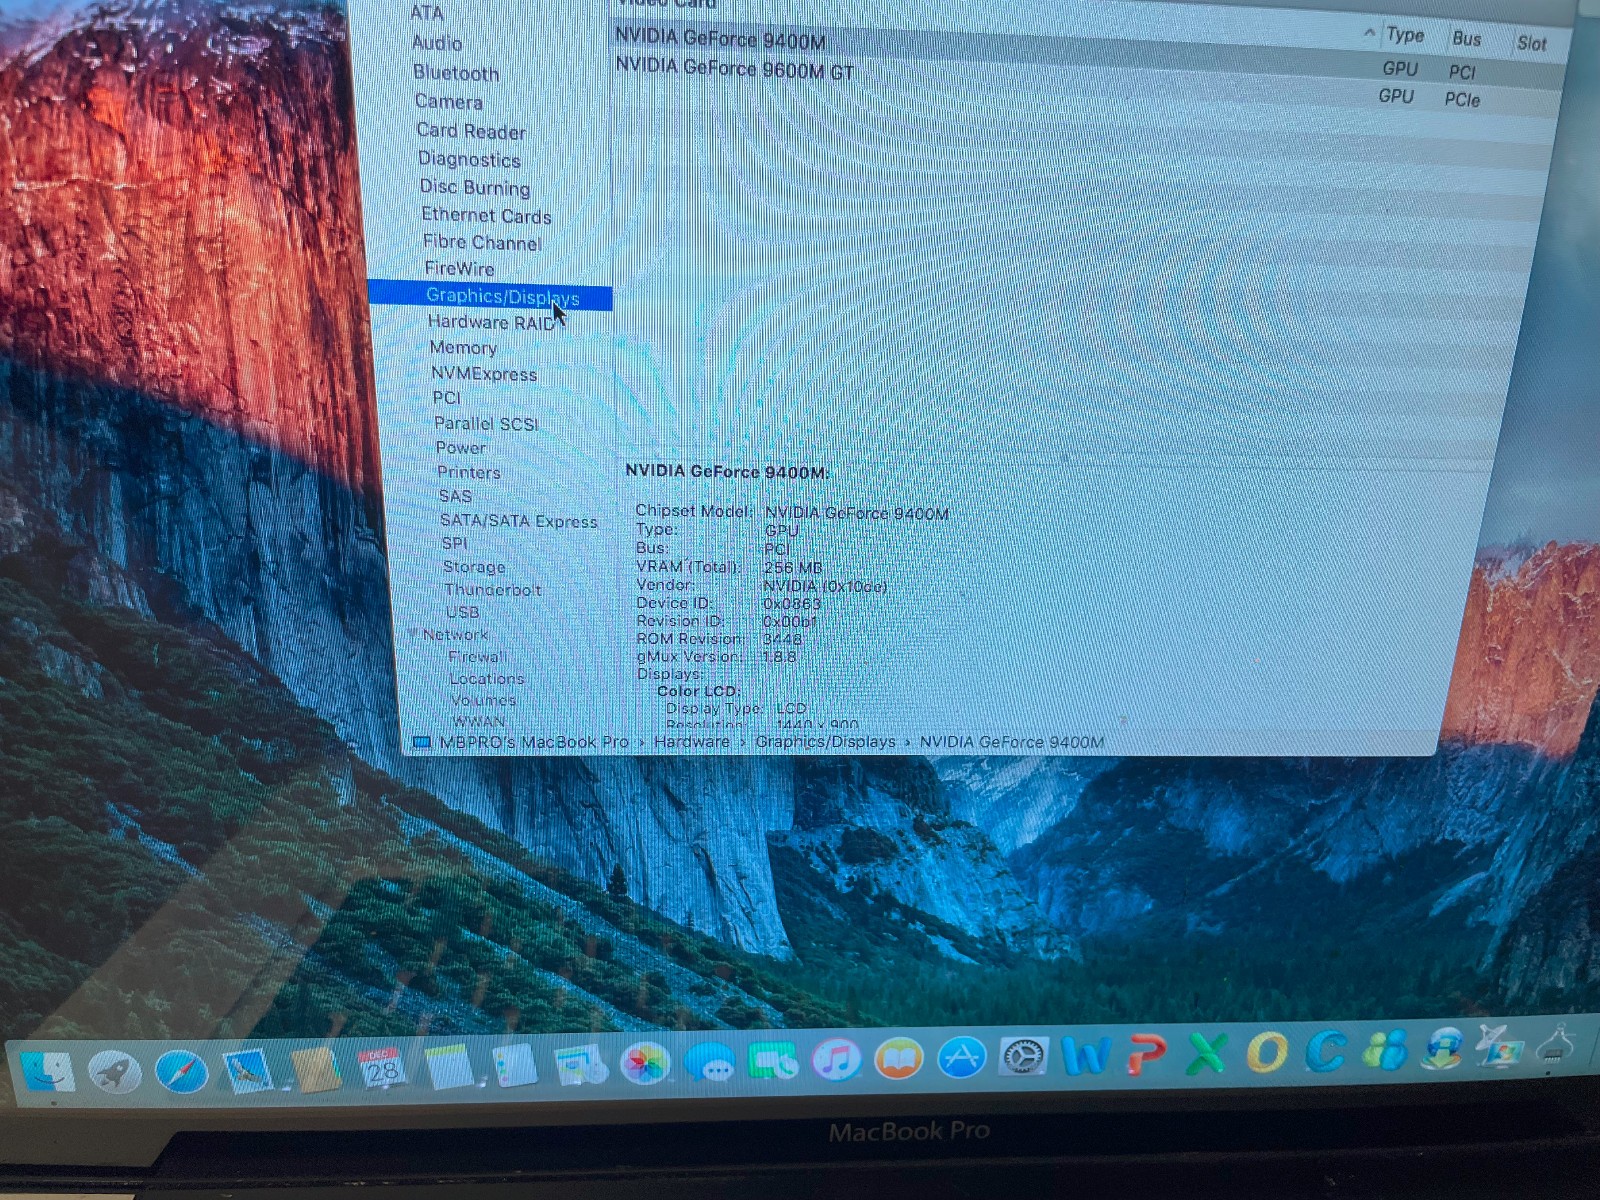Open iBooks orange book icon
Screen dimensions: 1600x1200
(x=899, y=1059)
